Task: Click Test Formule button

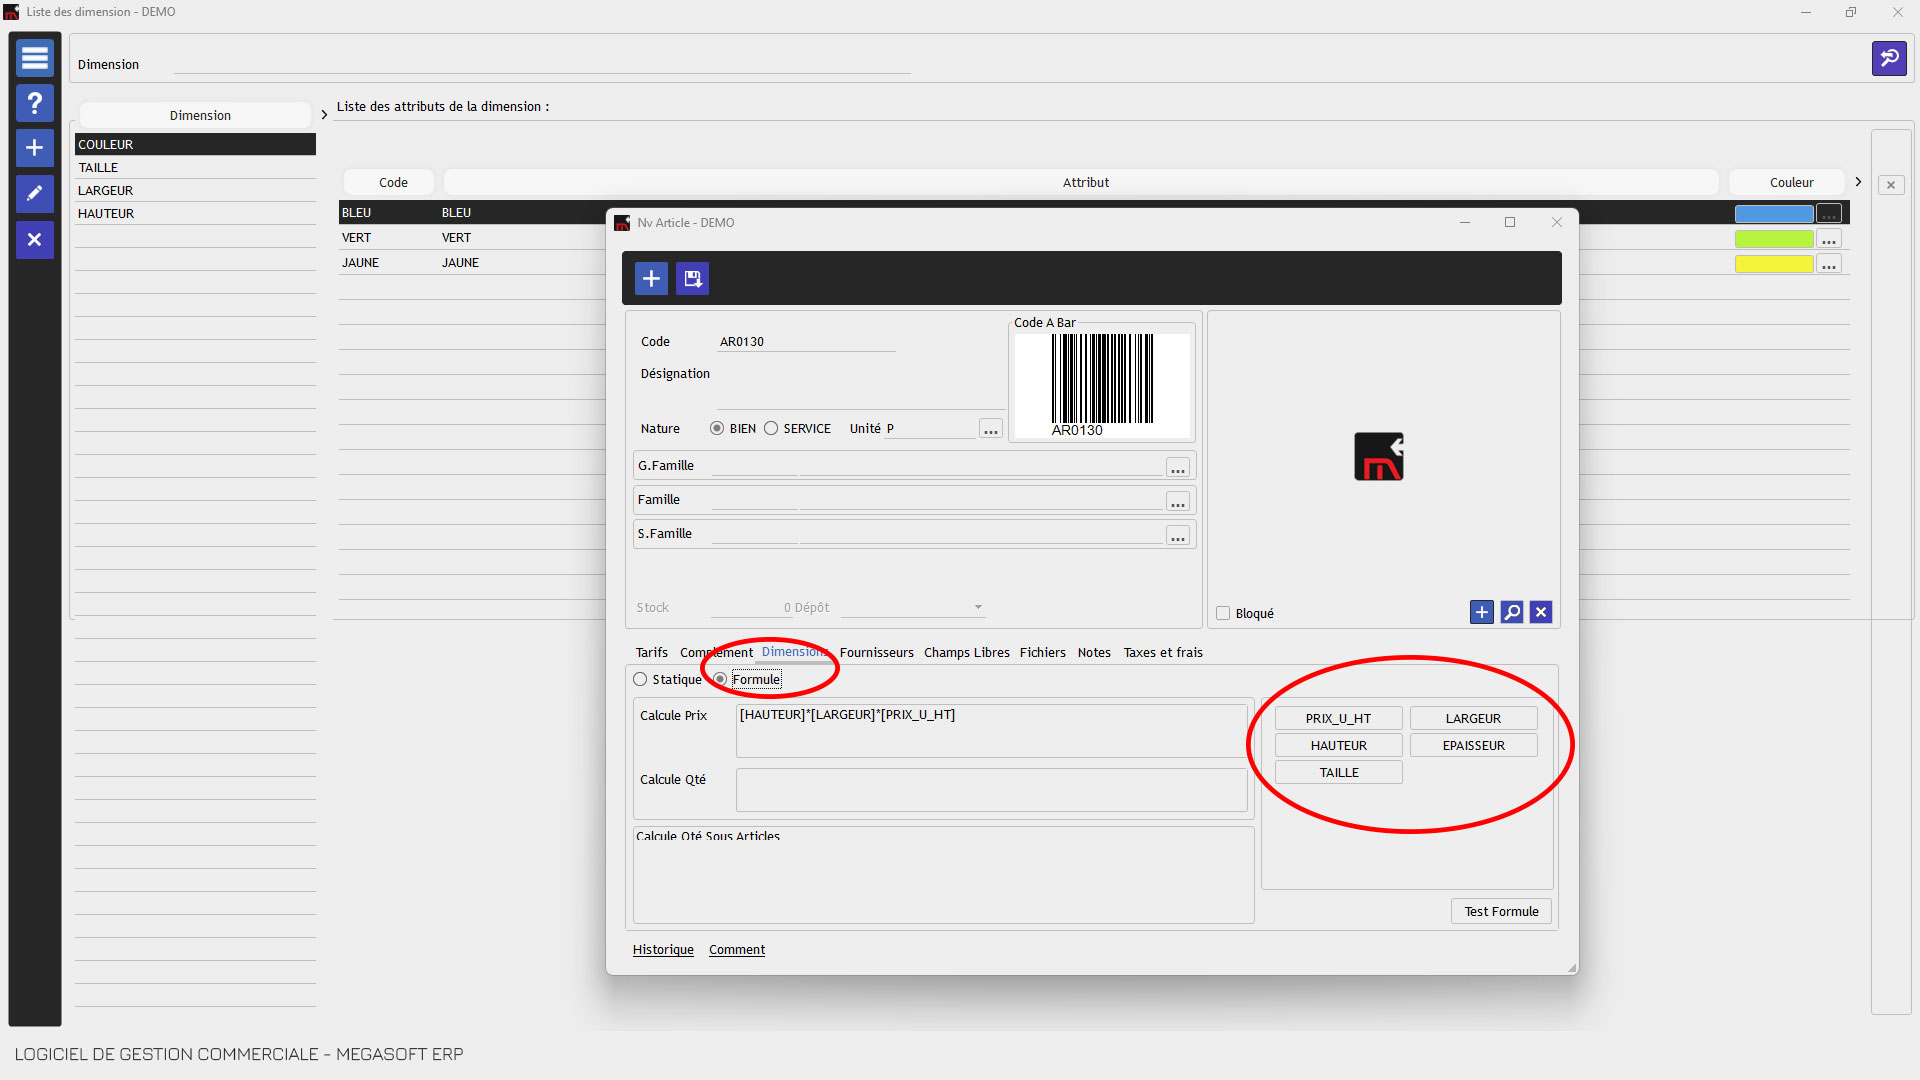Action: pos(1501,911)
